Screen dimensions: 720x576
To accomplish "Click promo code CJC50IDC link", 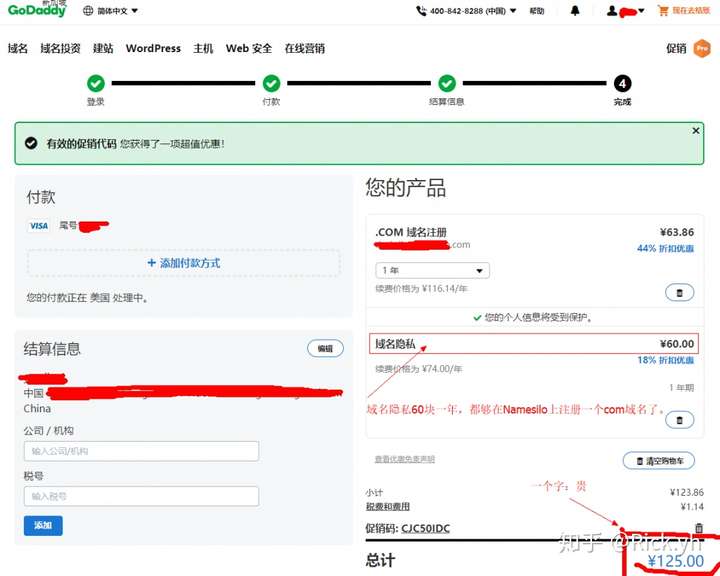I will (425, 528).
